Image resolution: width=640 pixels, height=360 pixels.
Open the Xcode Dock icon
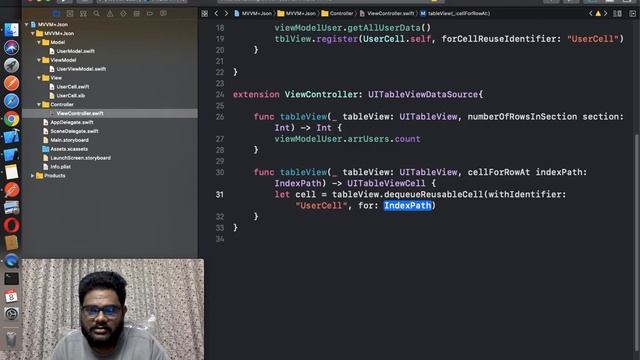(x=11, y=136)
